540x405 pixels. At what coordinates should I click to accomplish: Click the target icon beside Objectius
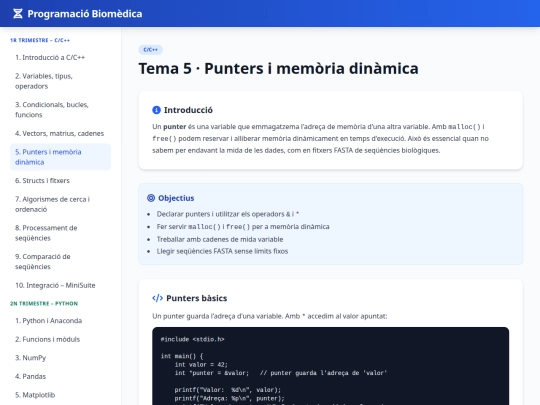(x=151, y=198)
